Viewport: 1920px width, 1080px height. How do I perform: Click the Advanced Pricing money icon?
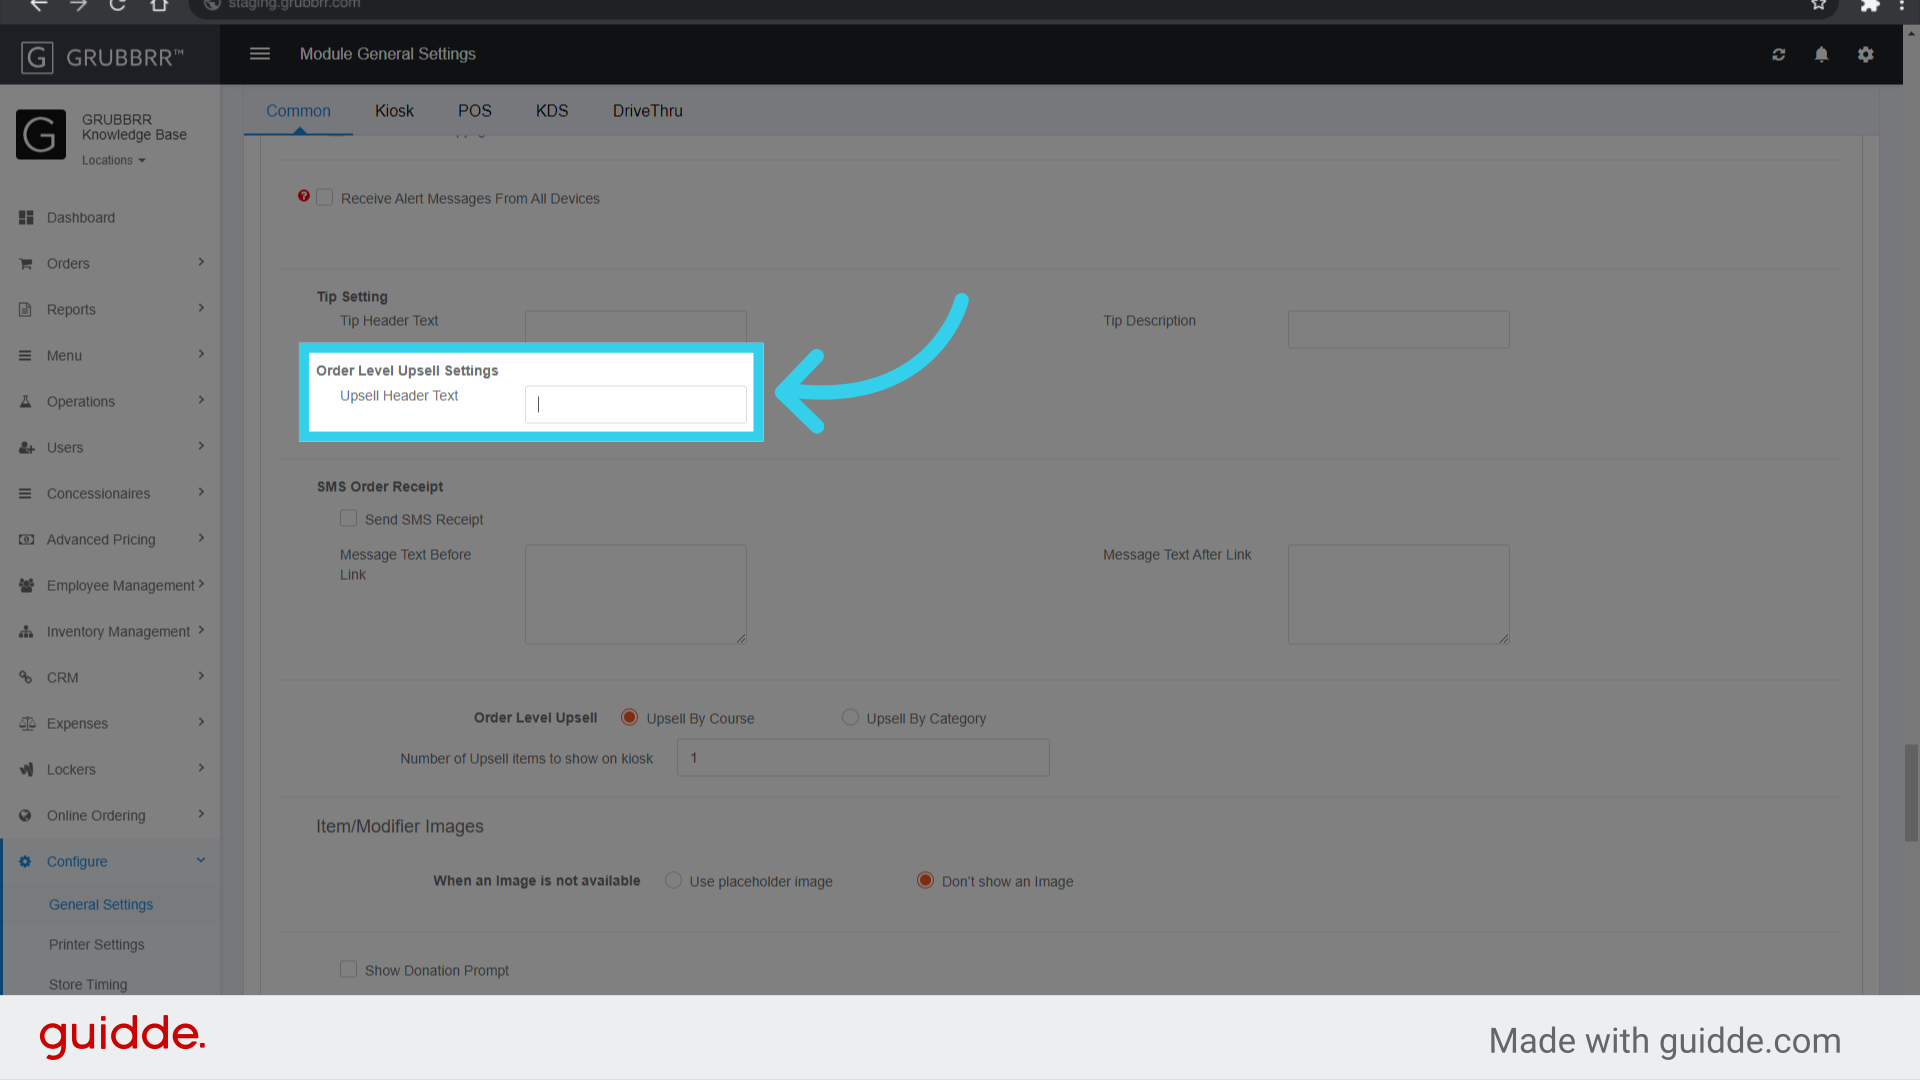coord(26,540)
